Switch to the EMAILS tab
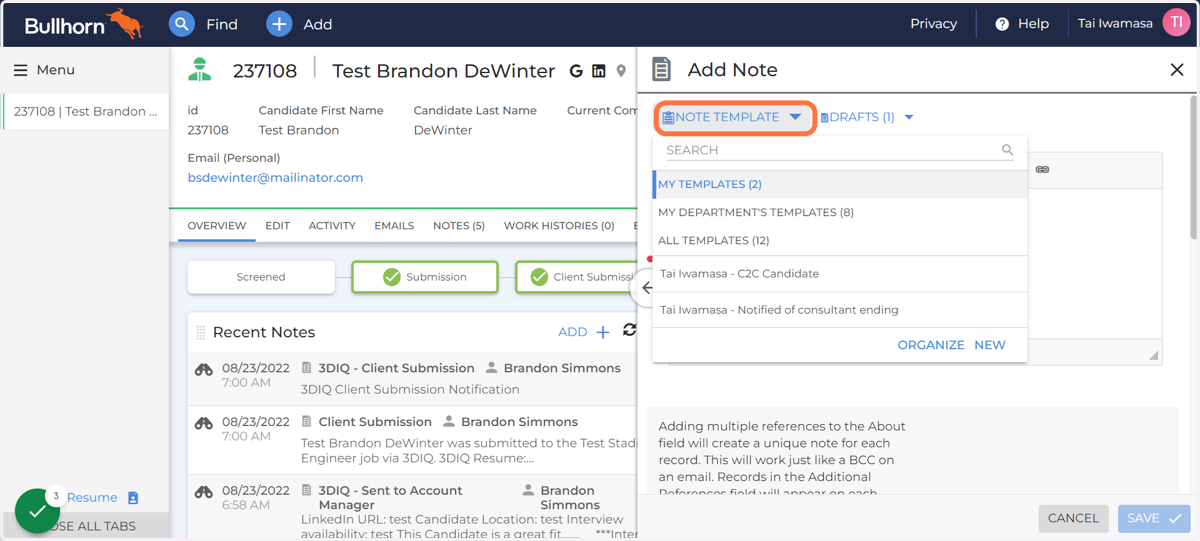Viewport: 1200px width, 541px height. click(394, 226)
